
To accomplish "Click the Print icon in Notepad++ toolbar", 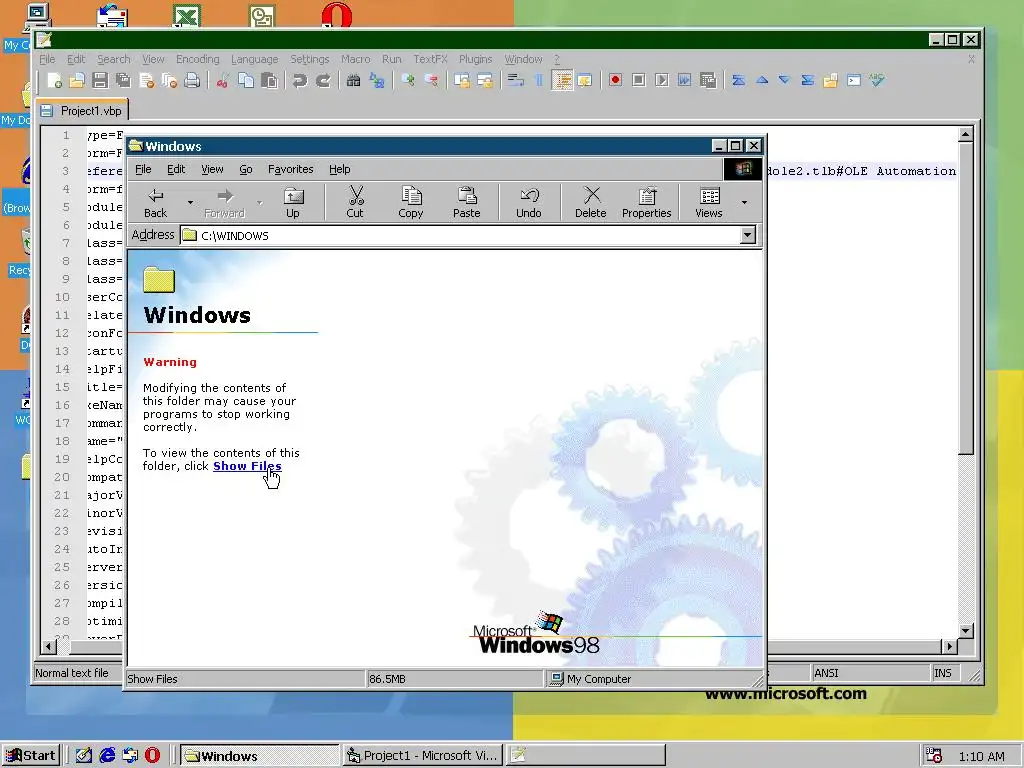I will (192, 81).
